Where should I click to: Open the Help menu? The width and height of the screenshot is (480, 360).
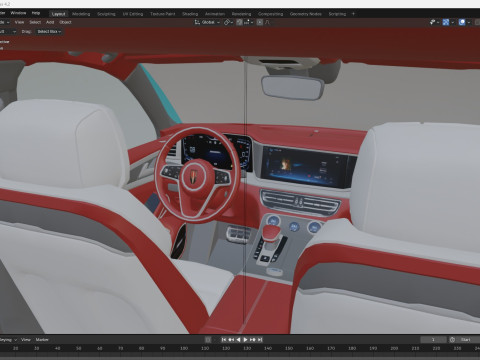click(x=36, y=13)
